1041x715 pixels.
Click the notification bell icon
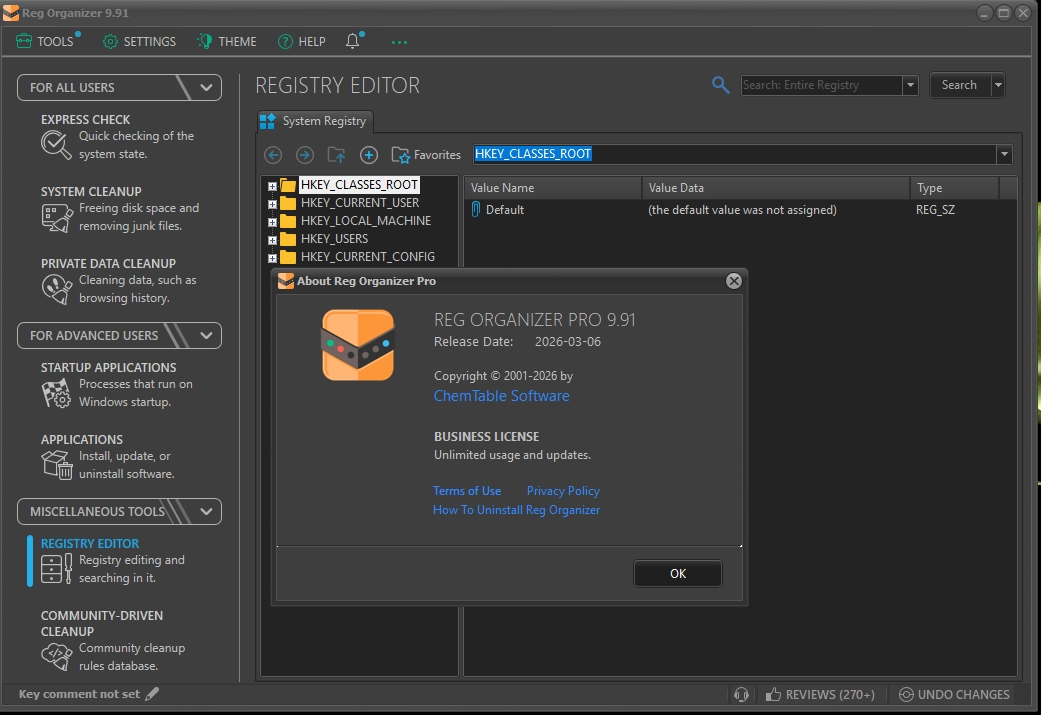[353, 41]
